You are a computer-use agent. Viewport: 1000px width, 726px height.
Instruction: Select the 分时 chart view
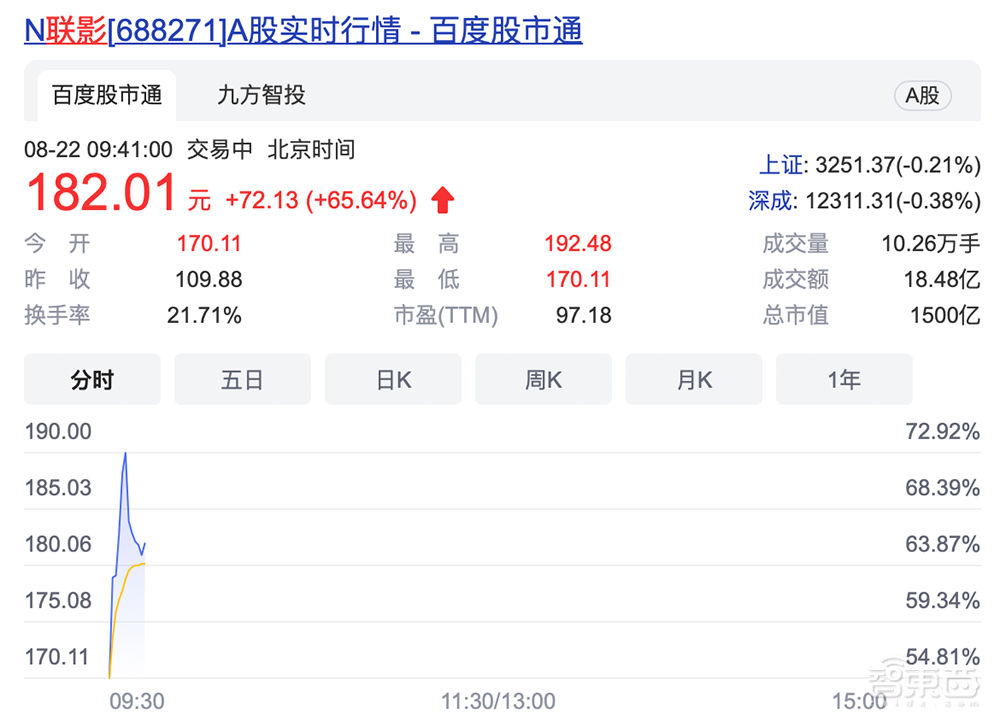[x=92, y=380]
